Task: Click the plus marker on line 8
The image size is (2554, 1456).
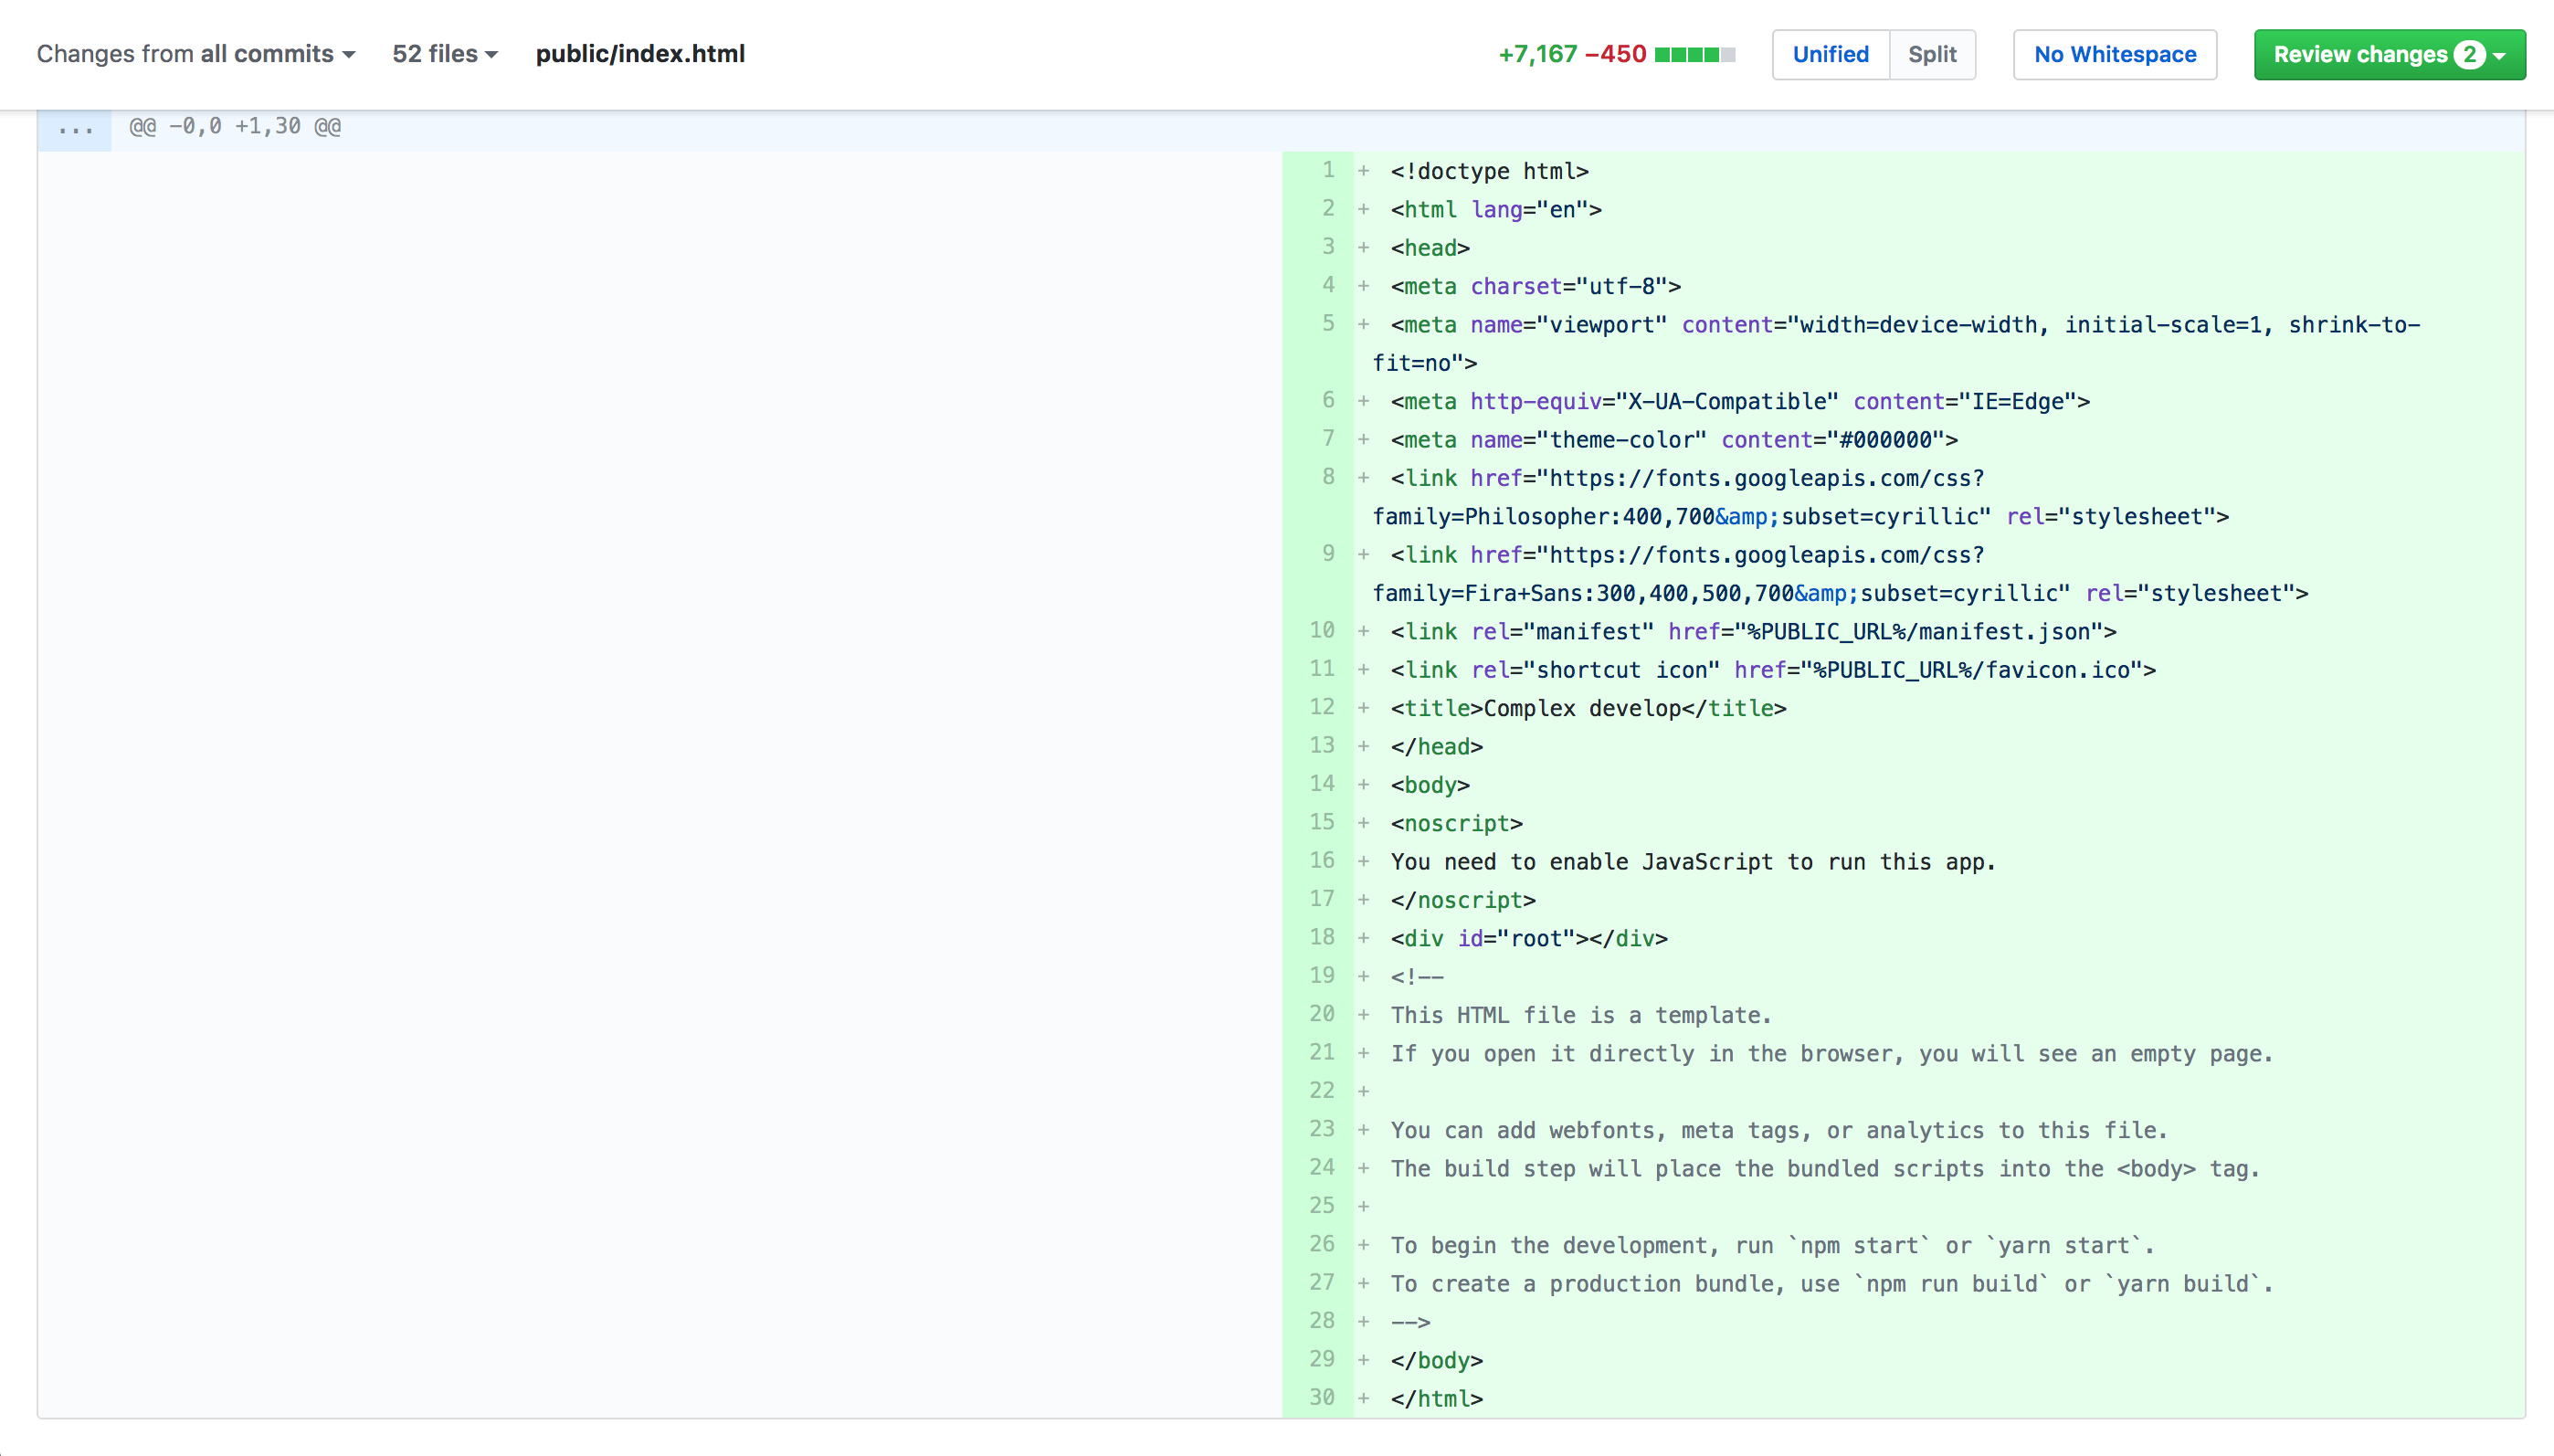Action: click(x=1363, y=478)
